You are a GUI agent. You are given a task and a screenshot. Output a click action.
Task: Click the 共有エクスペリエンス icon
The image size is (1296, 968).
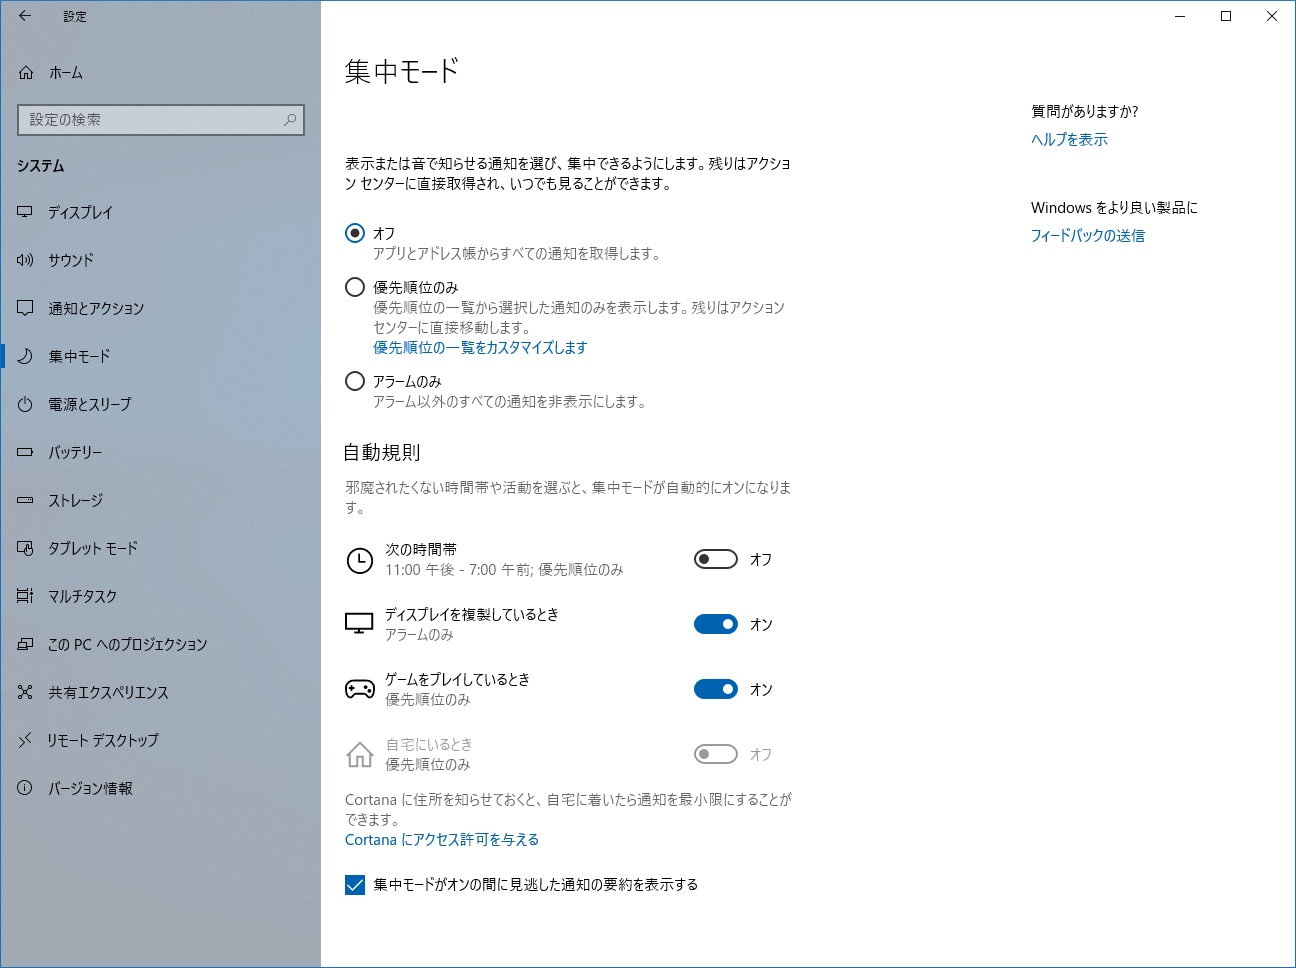click(25, 692)
